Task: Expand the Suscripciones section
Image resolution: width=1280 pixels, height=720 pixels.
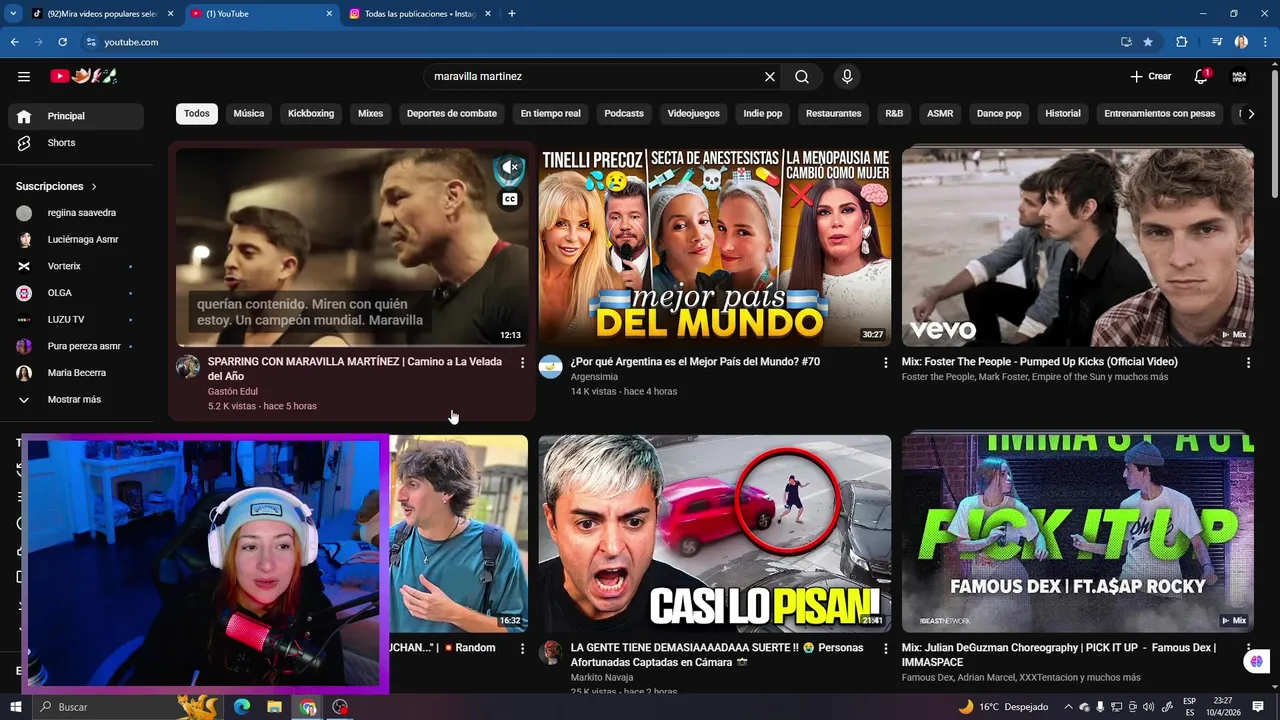Action: [57, 186]
